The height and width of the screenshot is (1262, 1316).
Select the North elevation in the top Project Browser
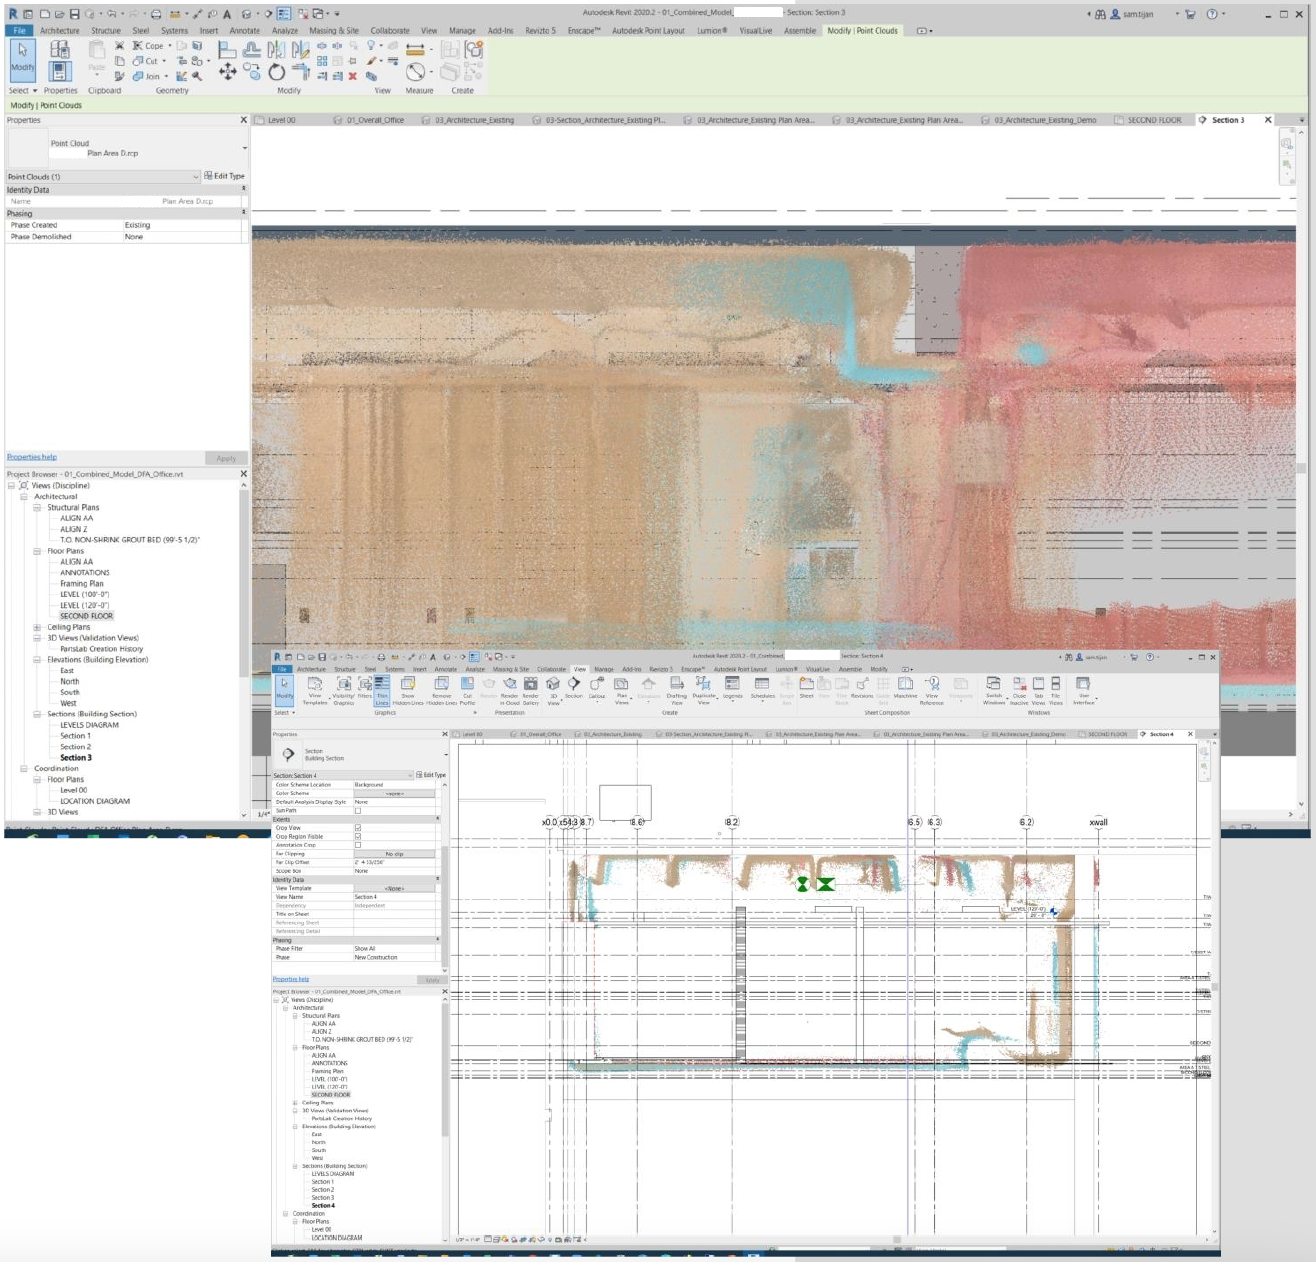point(69,682)
